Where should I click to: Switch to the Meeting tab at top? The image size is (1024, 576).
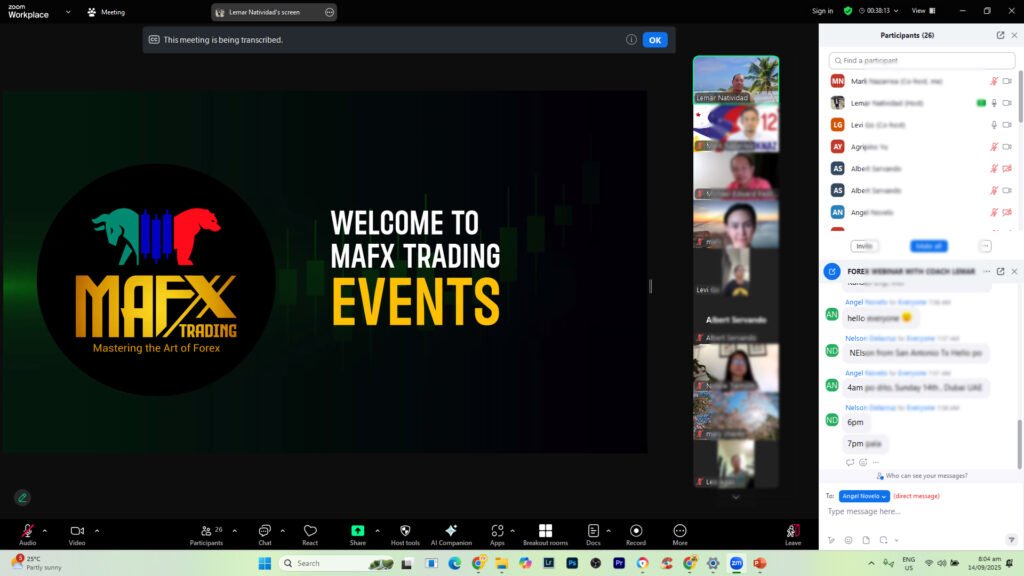click(106, 12)
